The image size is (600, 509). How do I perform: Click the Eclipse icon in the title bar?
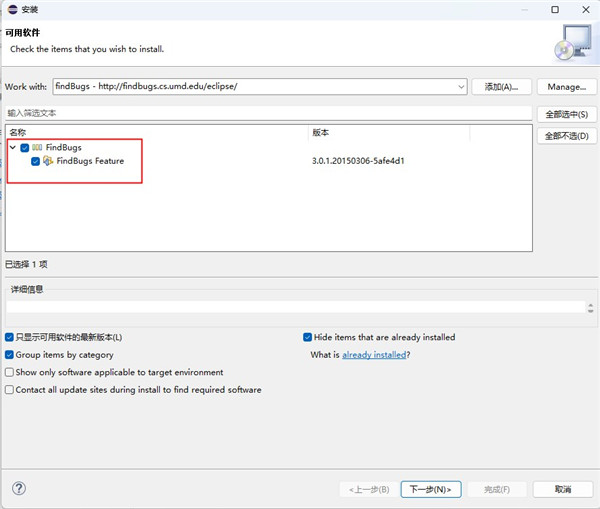(x=13, y=10)
